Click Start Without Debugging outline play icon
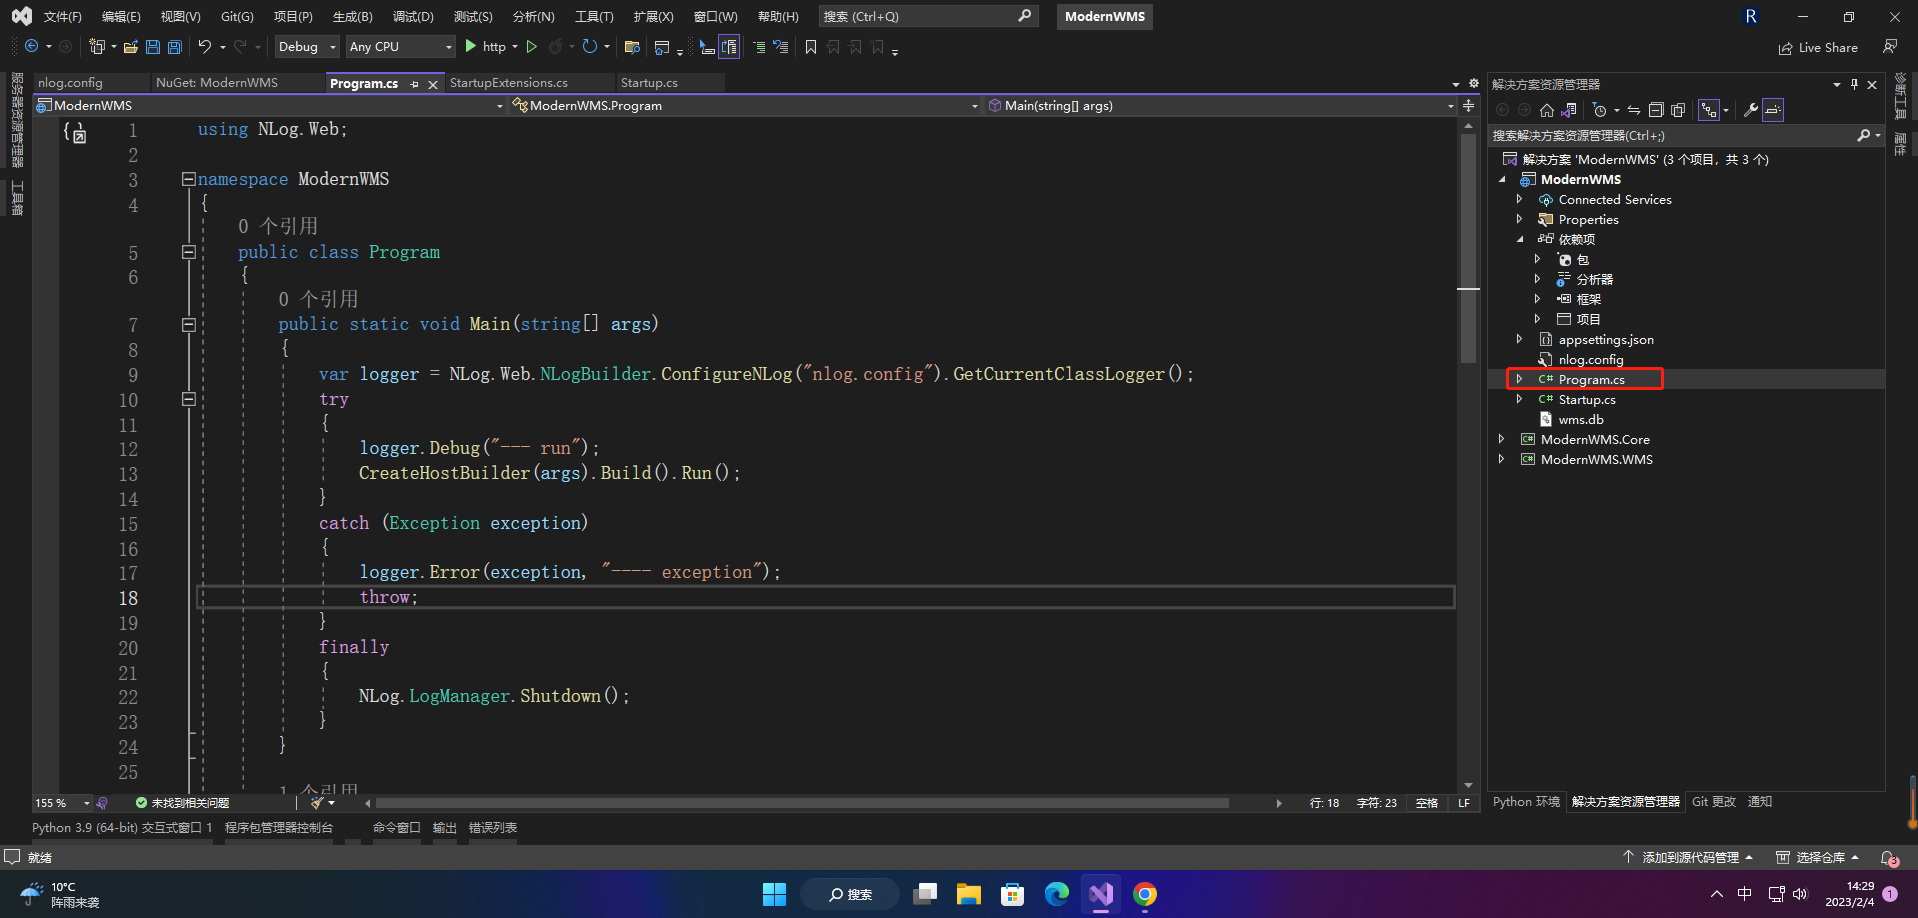The height and width of the screenshot is (918, 1918). tap(532, 47)
